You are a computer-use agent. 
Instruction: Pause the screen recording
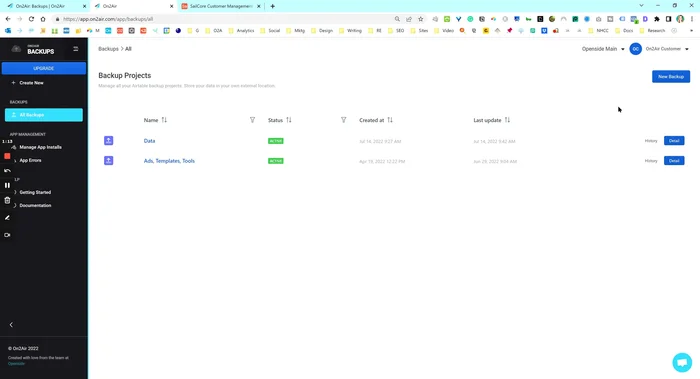pyautogui.click(x=7, y=185)
